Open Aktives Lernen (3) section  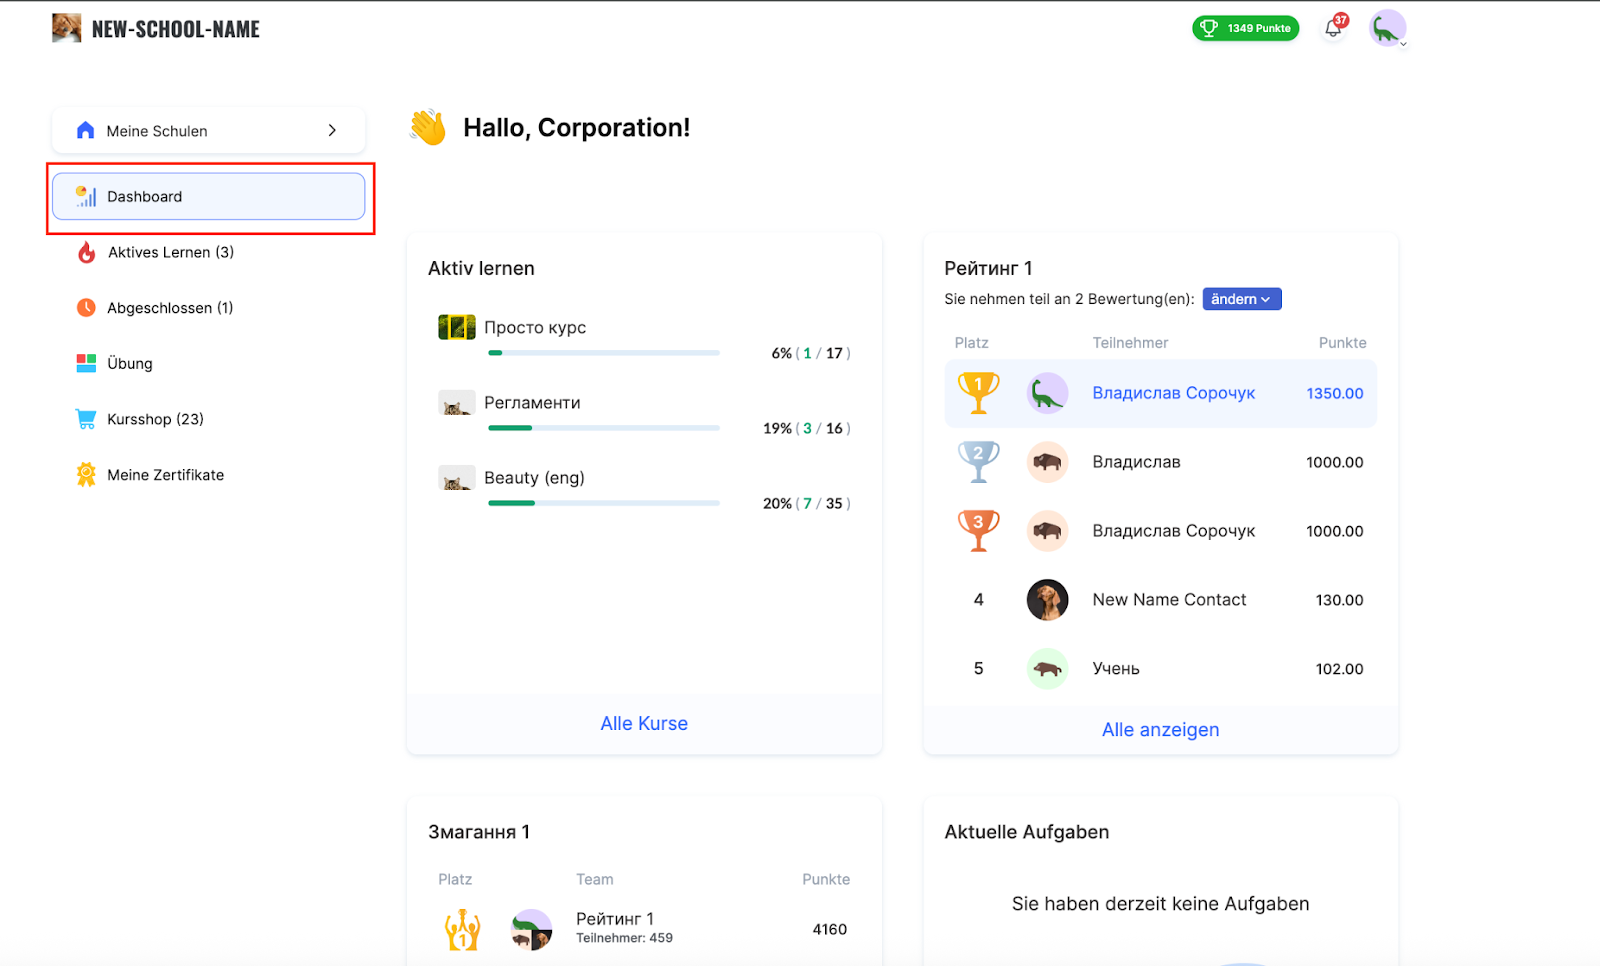coord(170,252)
